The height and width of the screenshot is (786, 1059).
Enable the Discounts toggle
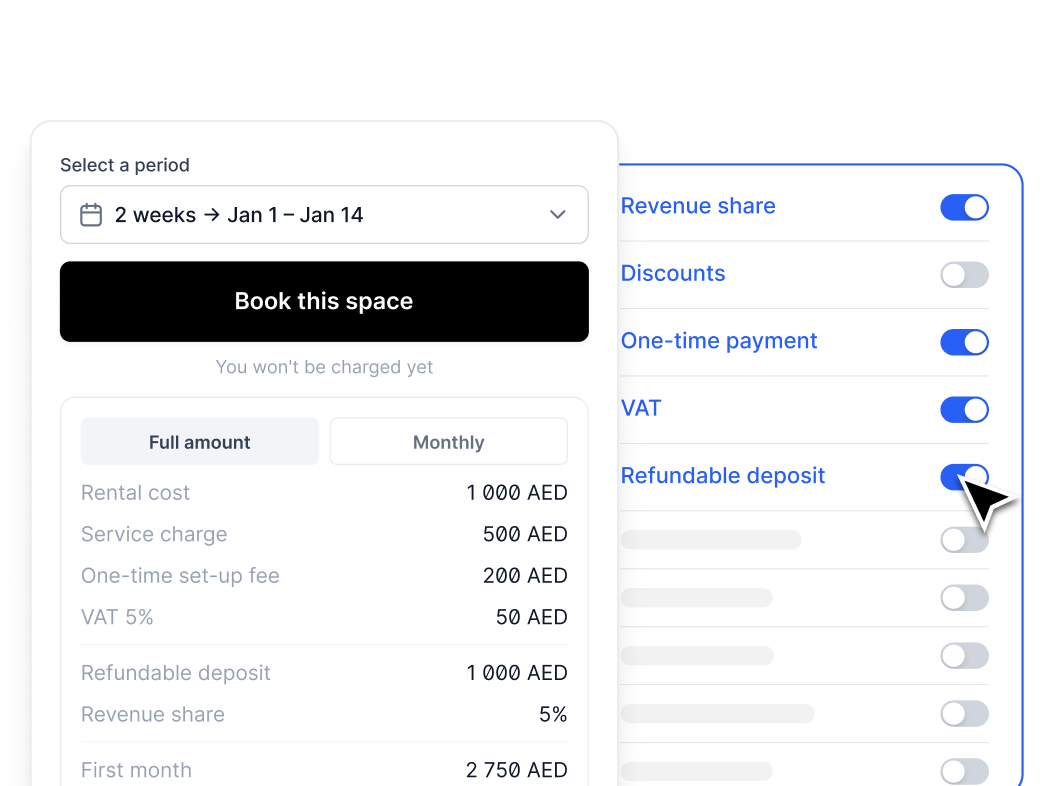(964, 275)
